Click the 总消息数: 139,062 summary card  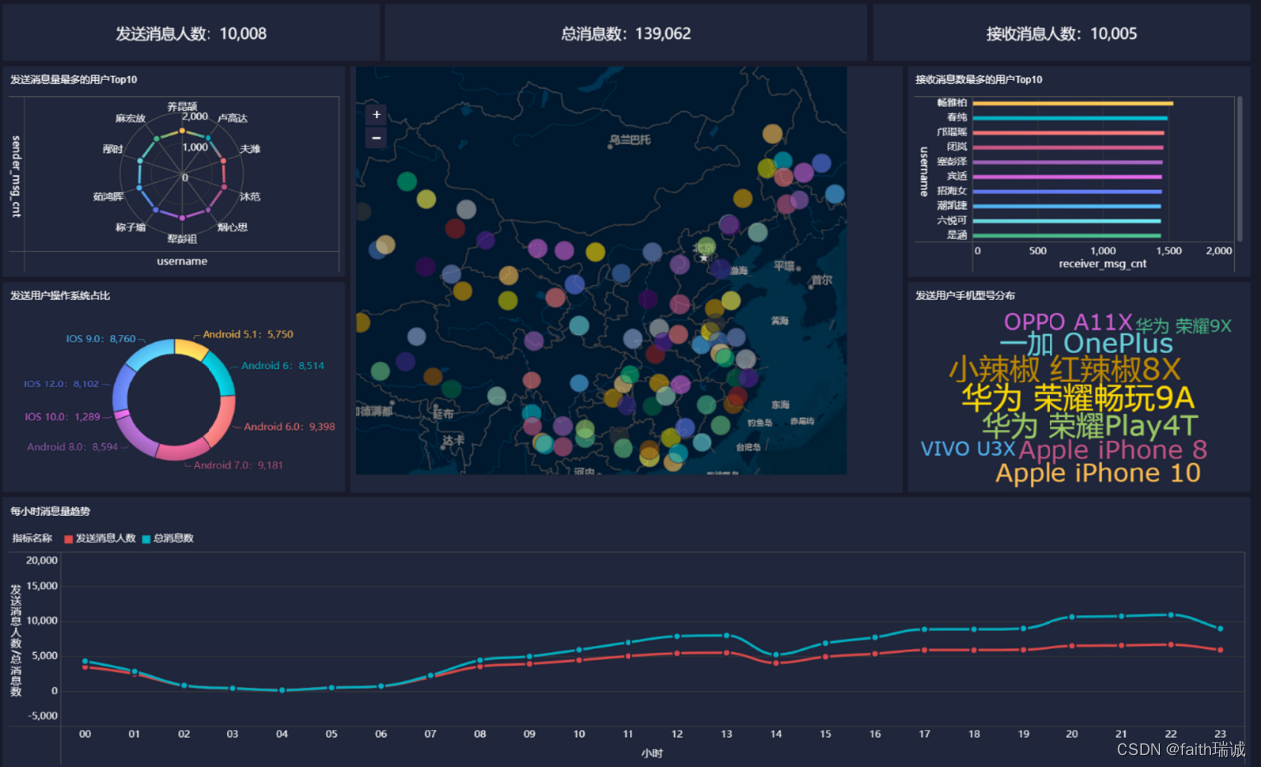[626, 34]
